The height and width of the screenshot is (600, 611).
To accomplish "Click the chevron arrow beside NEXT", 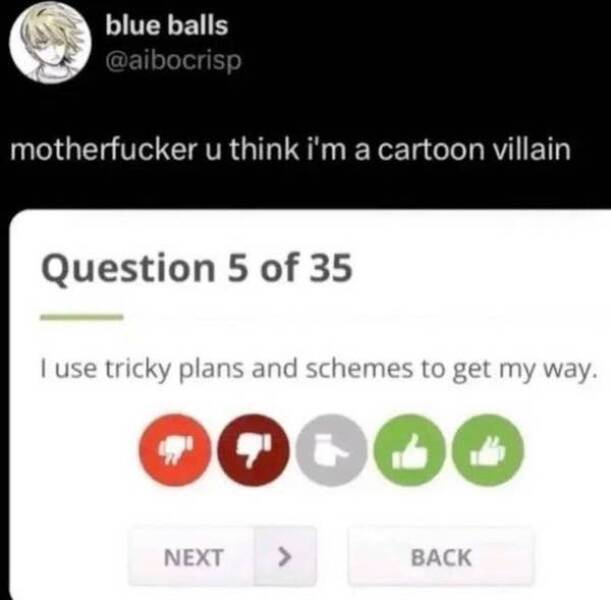I will (x=285, y=556).
